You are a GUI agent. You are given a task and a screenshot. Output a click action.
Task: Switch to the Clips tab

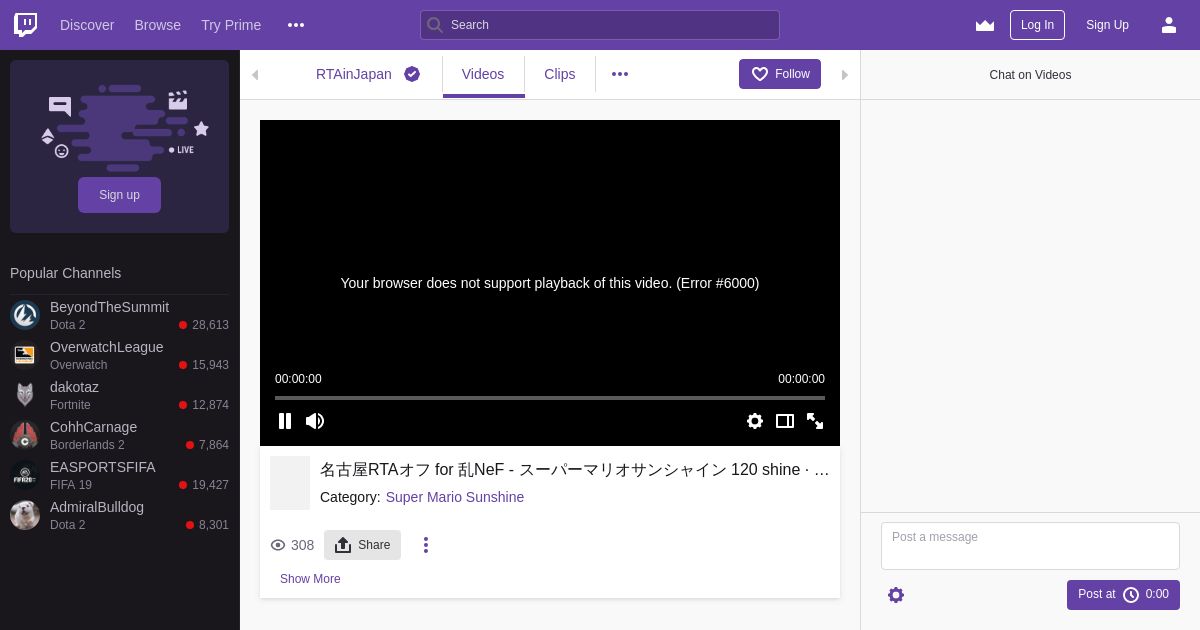pos(560,74)
